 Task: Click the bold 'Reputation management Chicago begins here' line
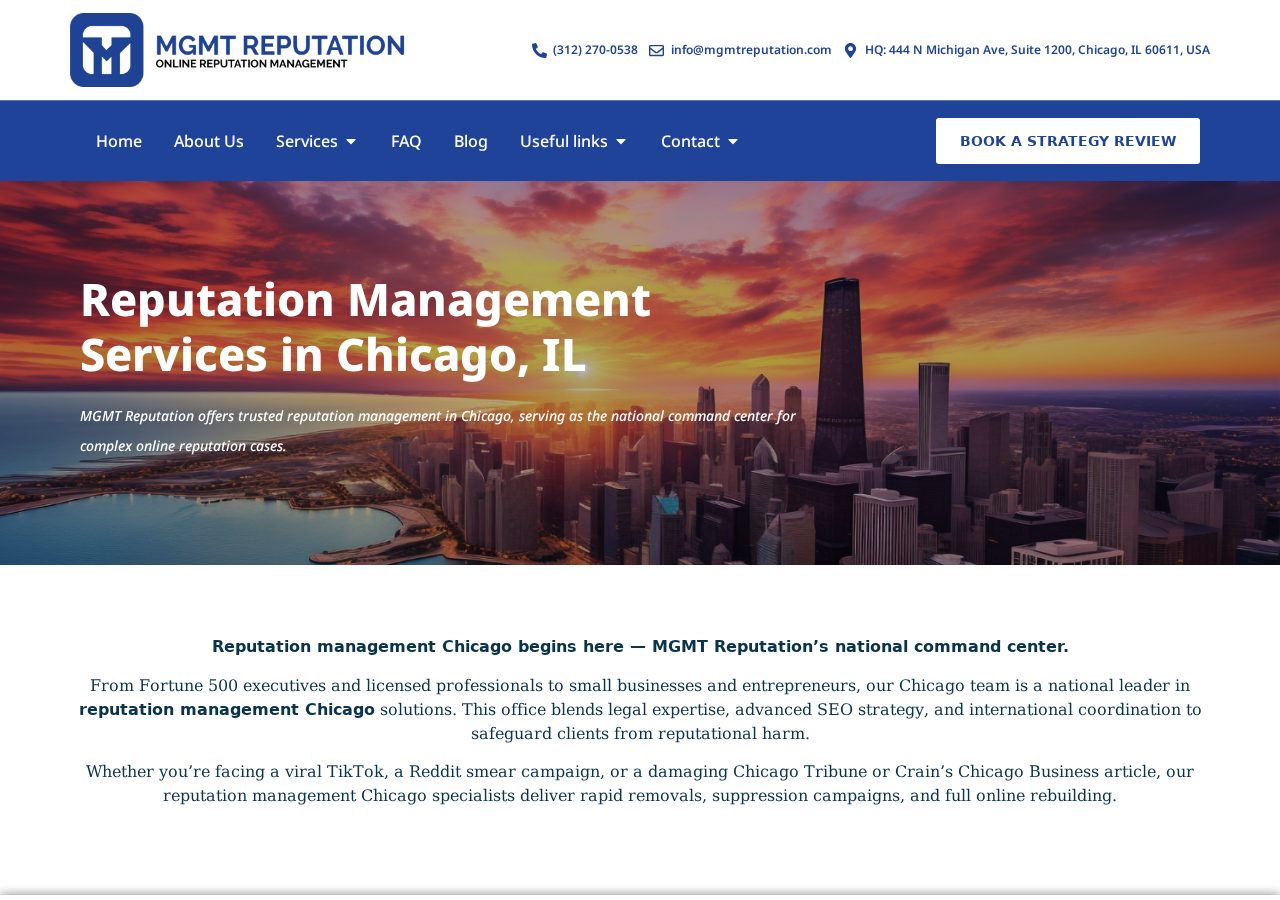640,647
